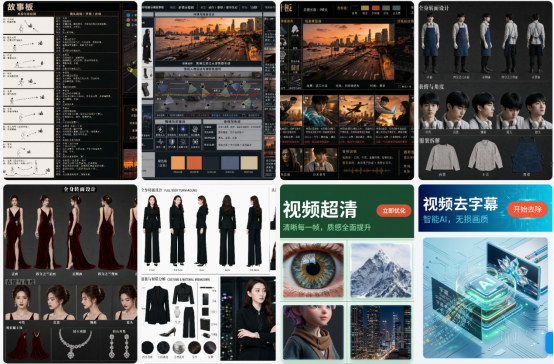The image size is (554, 364).
Task: Open the blue apron man character design card
Action: click(x=485, y=90)
